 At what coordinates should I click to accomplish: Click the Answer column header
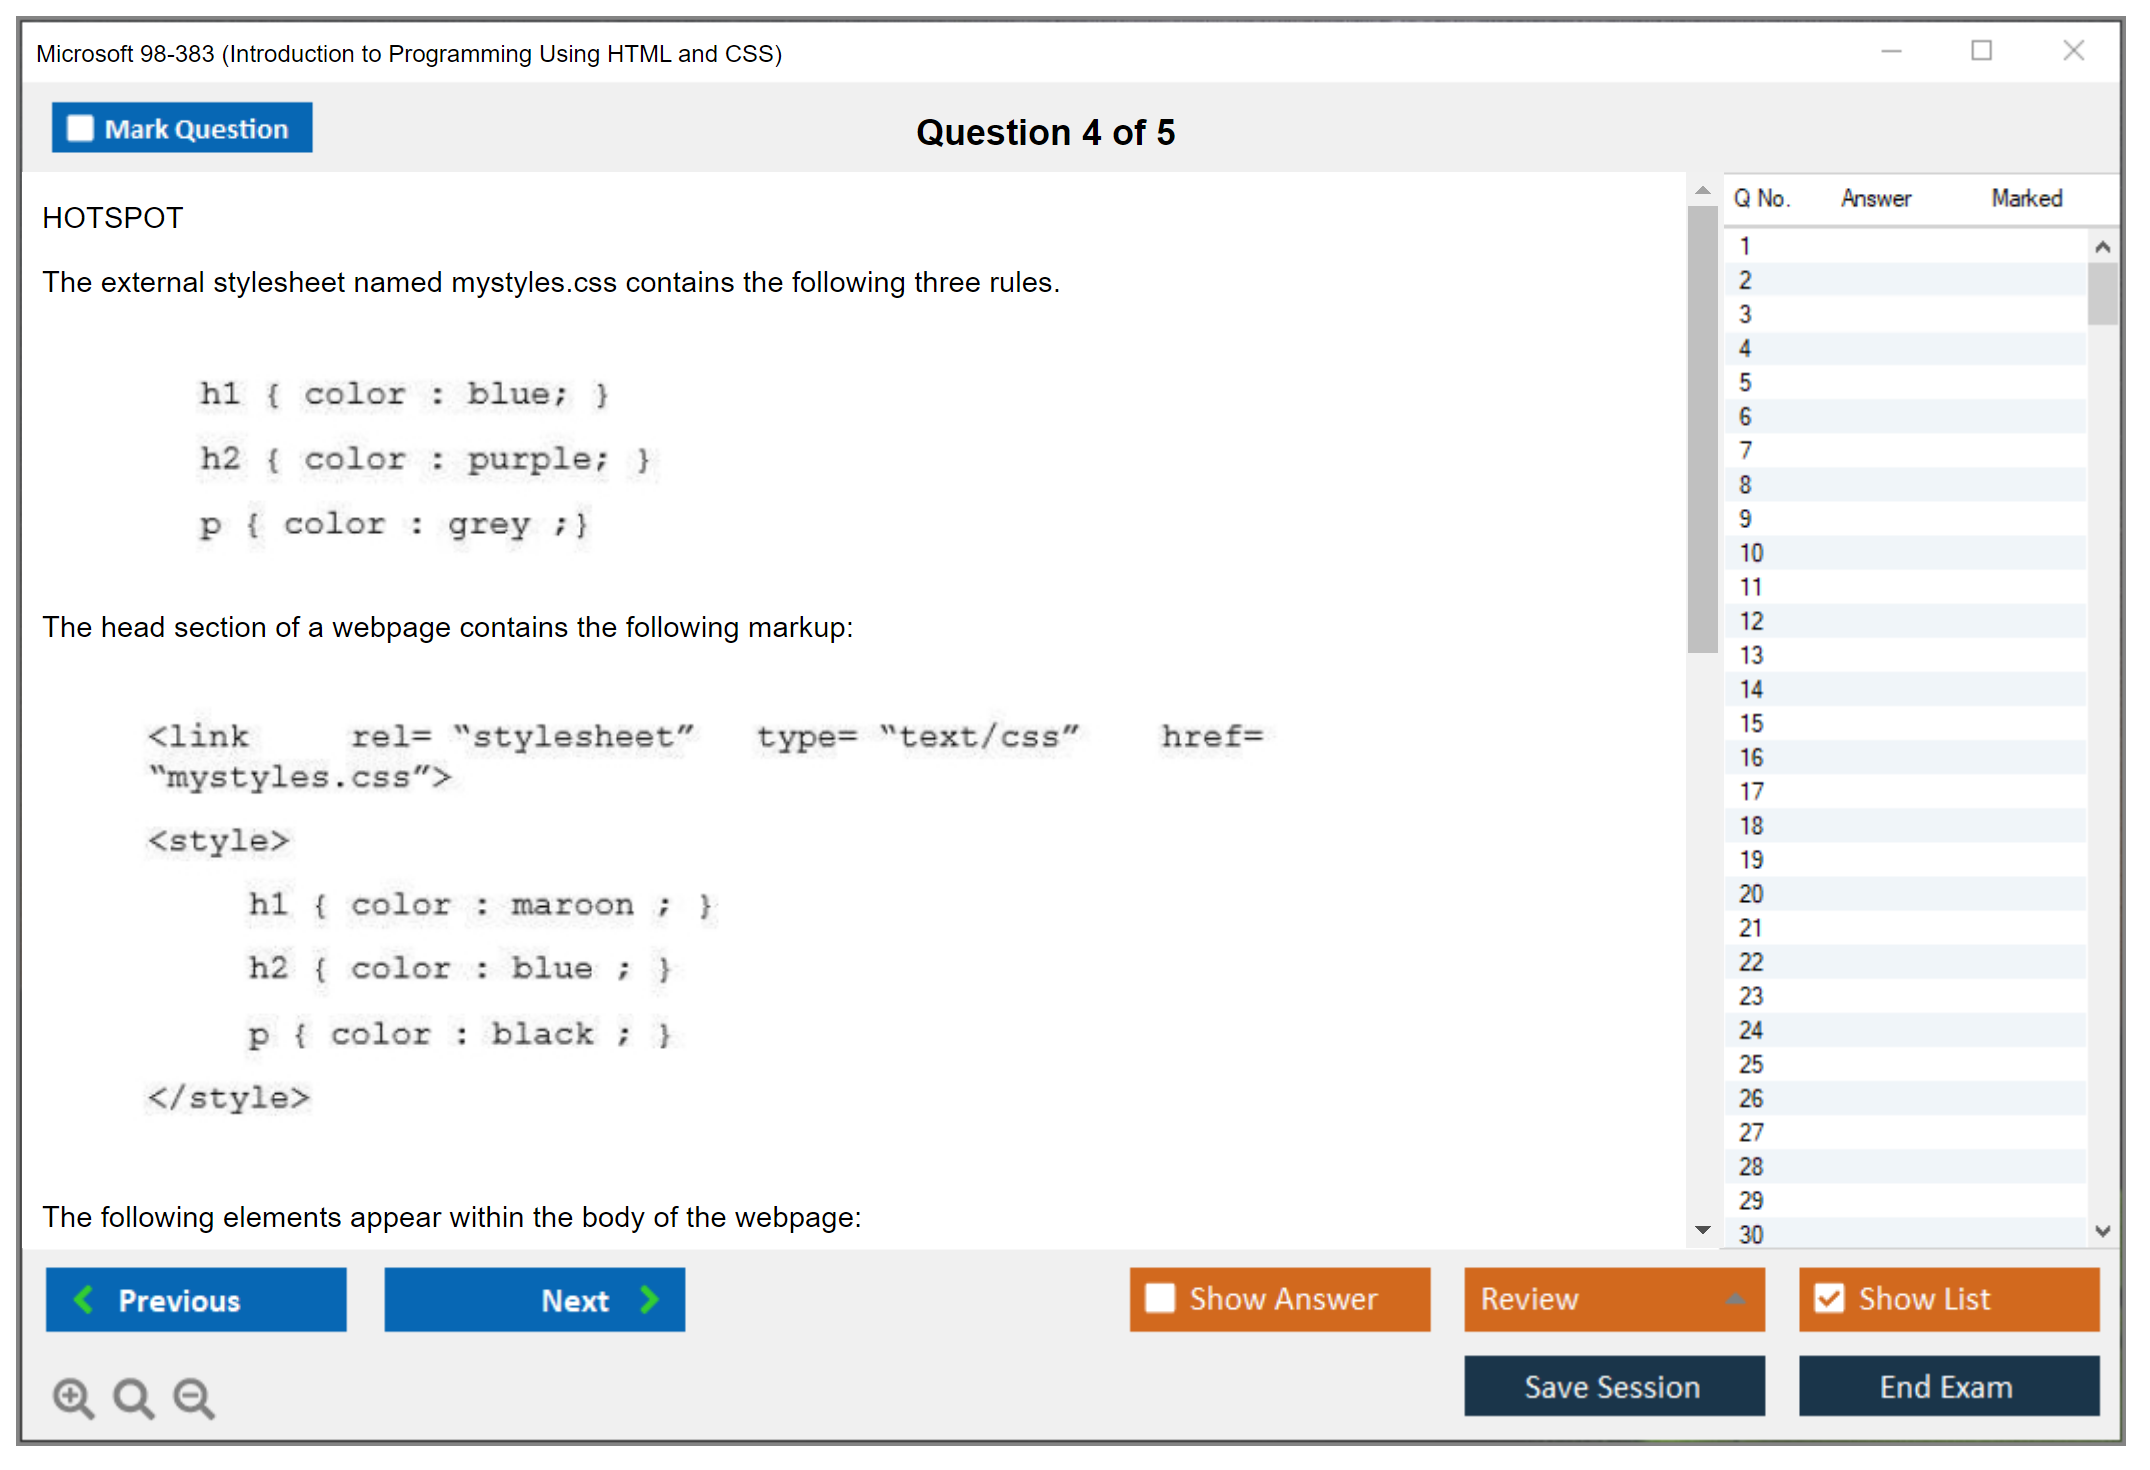(x=1875, y=198)
